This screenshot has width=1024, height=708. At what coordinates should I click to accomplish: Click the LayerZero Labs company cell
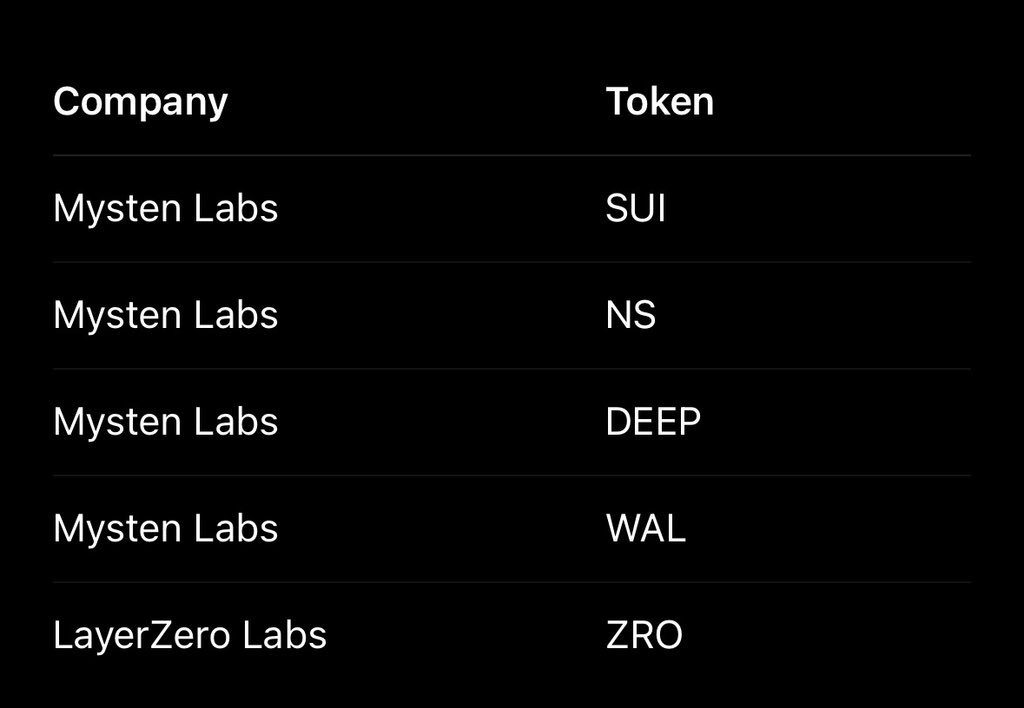pyautogui.click(x=189, y=635)
